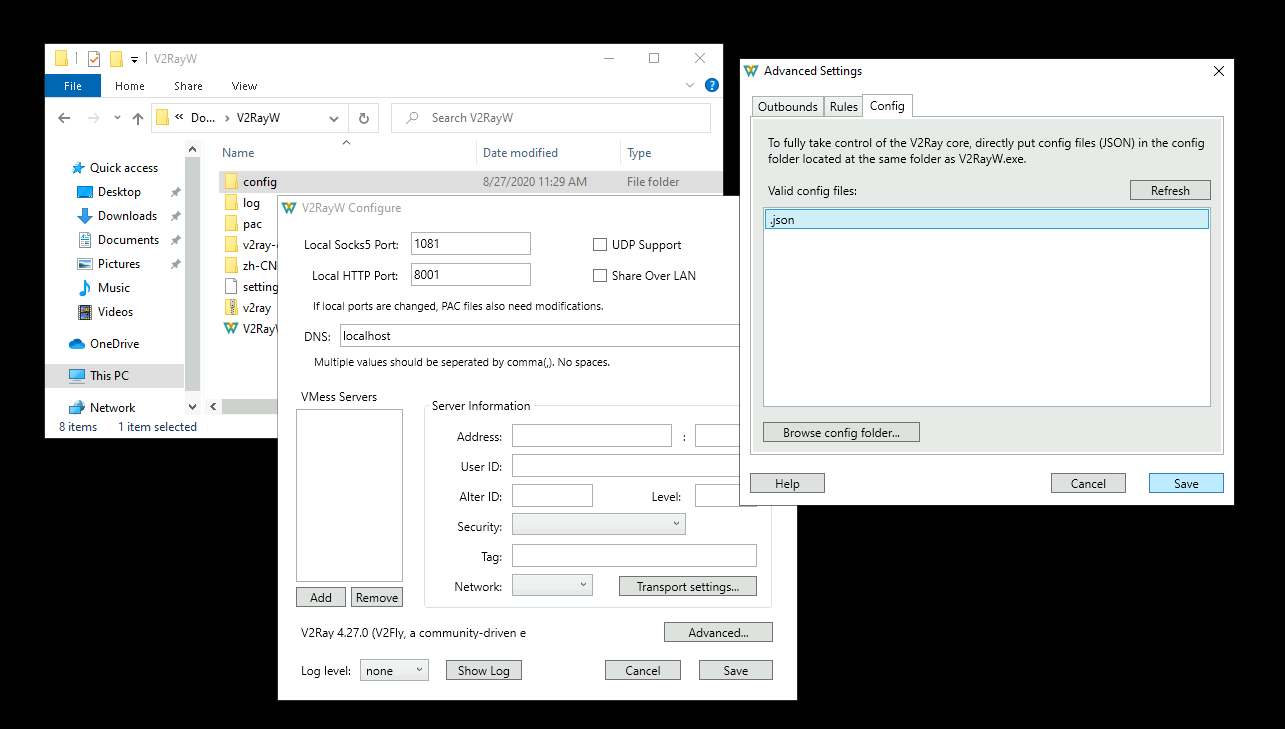Open Transport settings dialog
Image resolution: width=1285 pixels, height=729 pixels.
coord(688,586)
